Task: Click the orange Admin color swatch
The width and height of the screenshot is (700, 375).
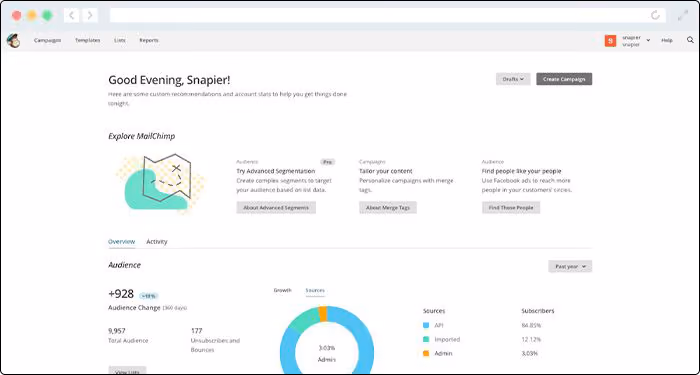Action: 426,353
